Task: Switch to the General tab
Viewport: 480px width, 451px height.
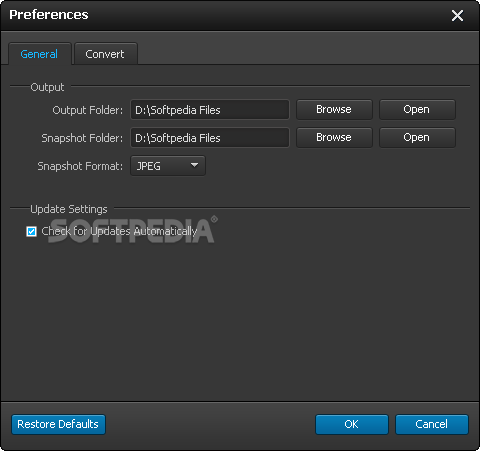Action: pos(40,54)
